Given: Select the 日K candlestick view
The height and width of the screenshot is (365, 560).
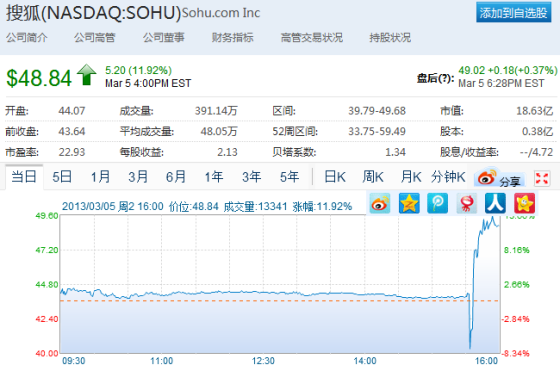Looking at the screenshot, I should click(335, 177).
